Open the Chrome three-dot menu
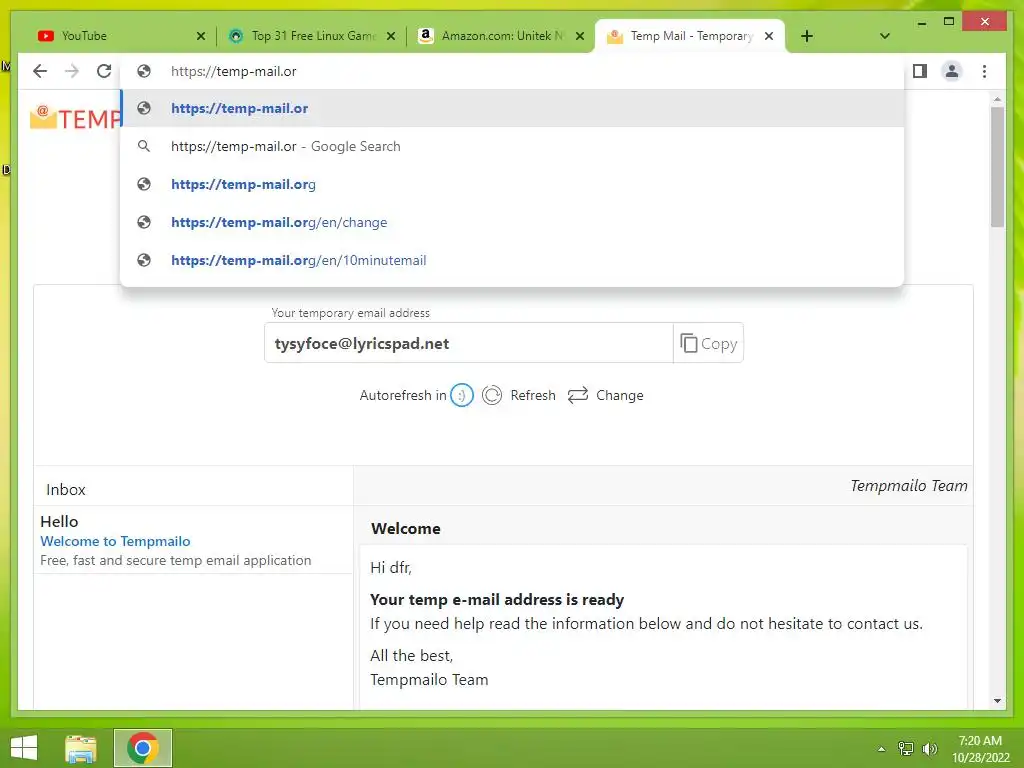Screen dimensions: 1024x768 point(984,71)
